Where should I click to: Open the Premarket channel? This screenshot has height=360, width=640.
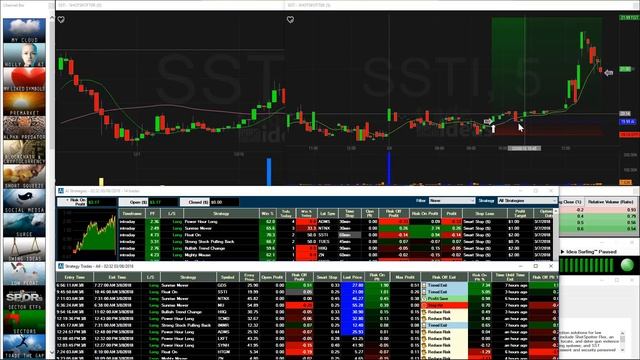(24, 104)
